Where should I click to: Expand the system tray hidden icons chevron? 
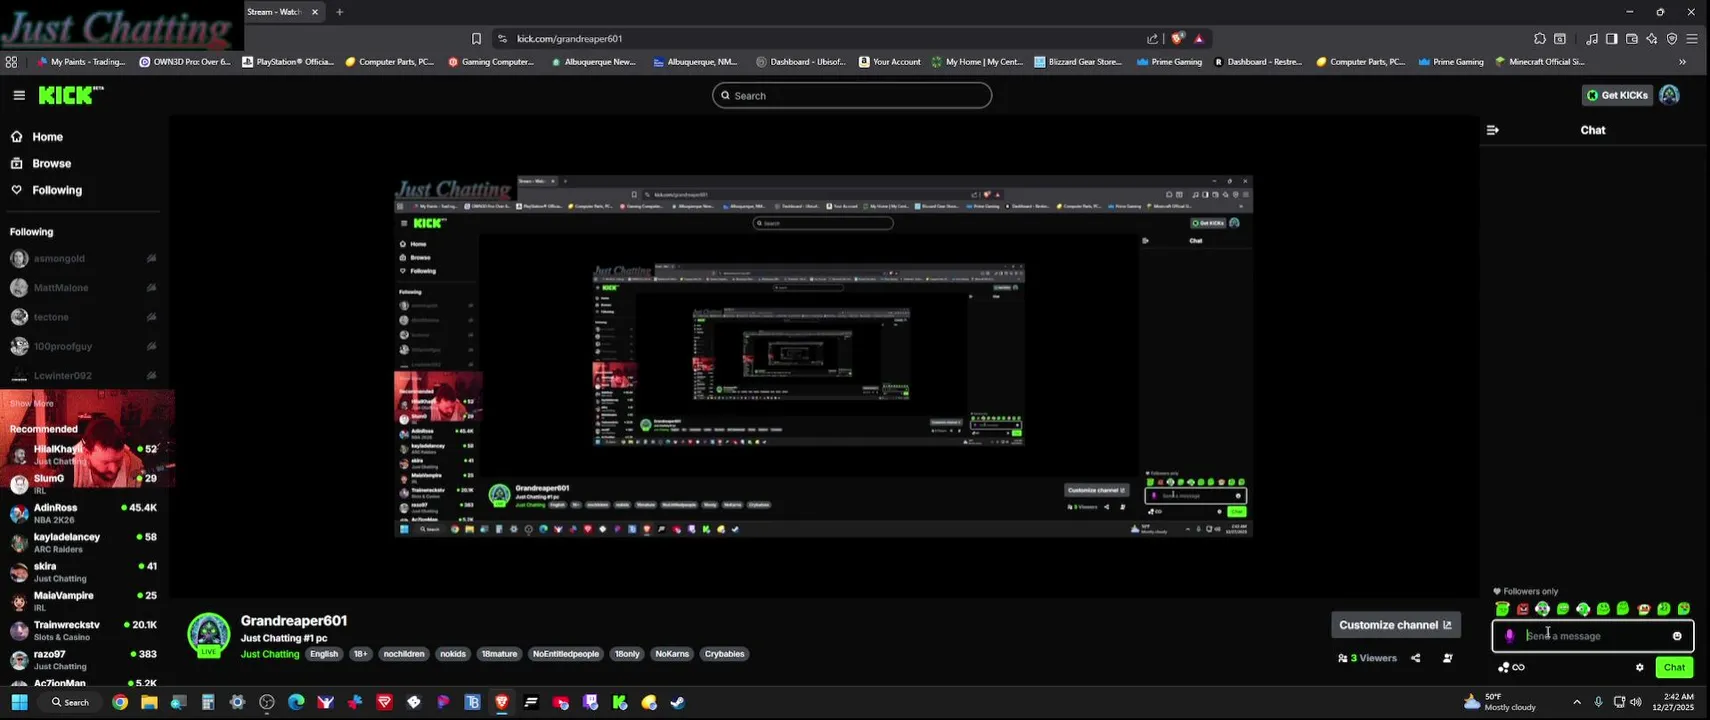[x=1577, y=702]
